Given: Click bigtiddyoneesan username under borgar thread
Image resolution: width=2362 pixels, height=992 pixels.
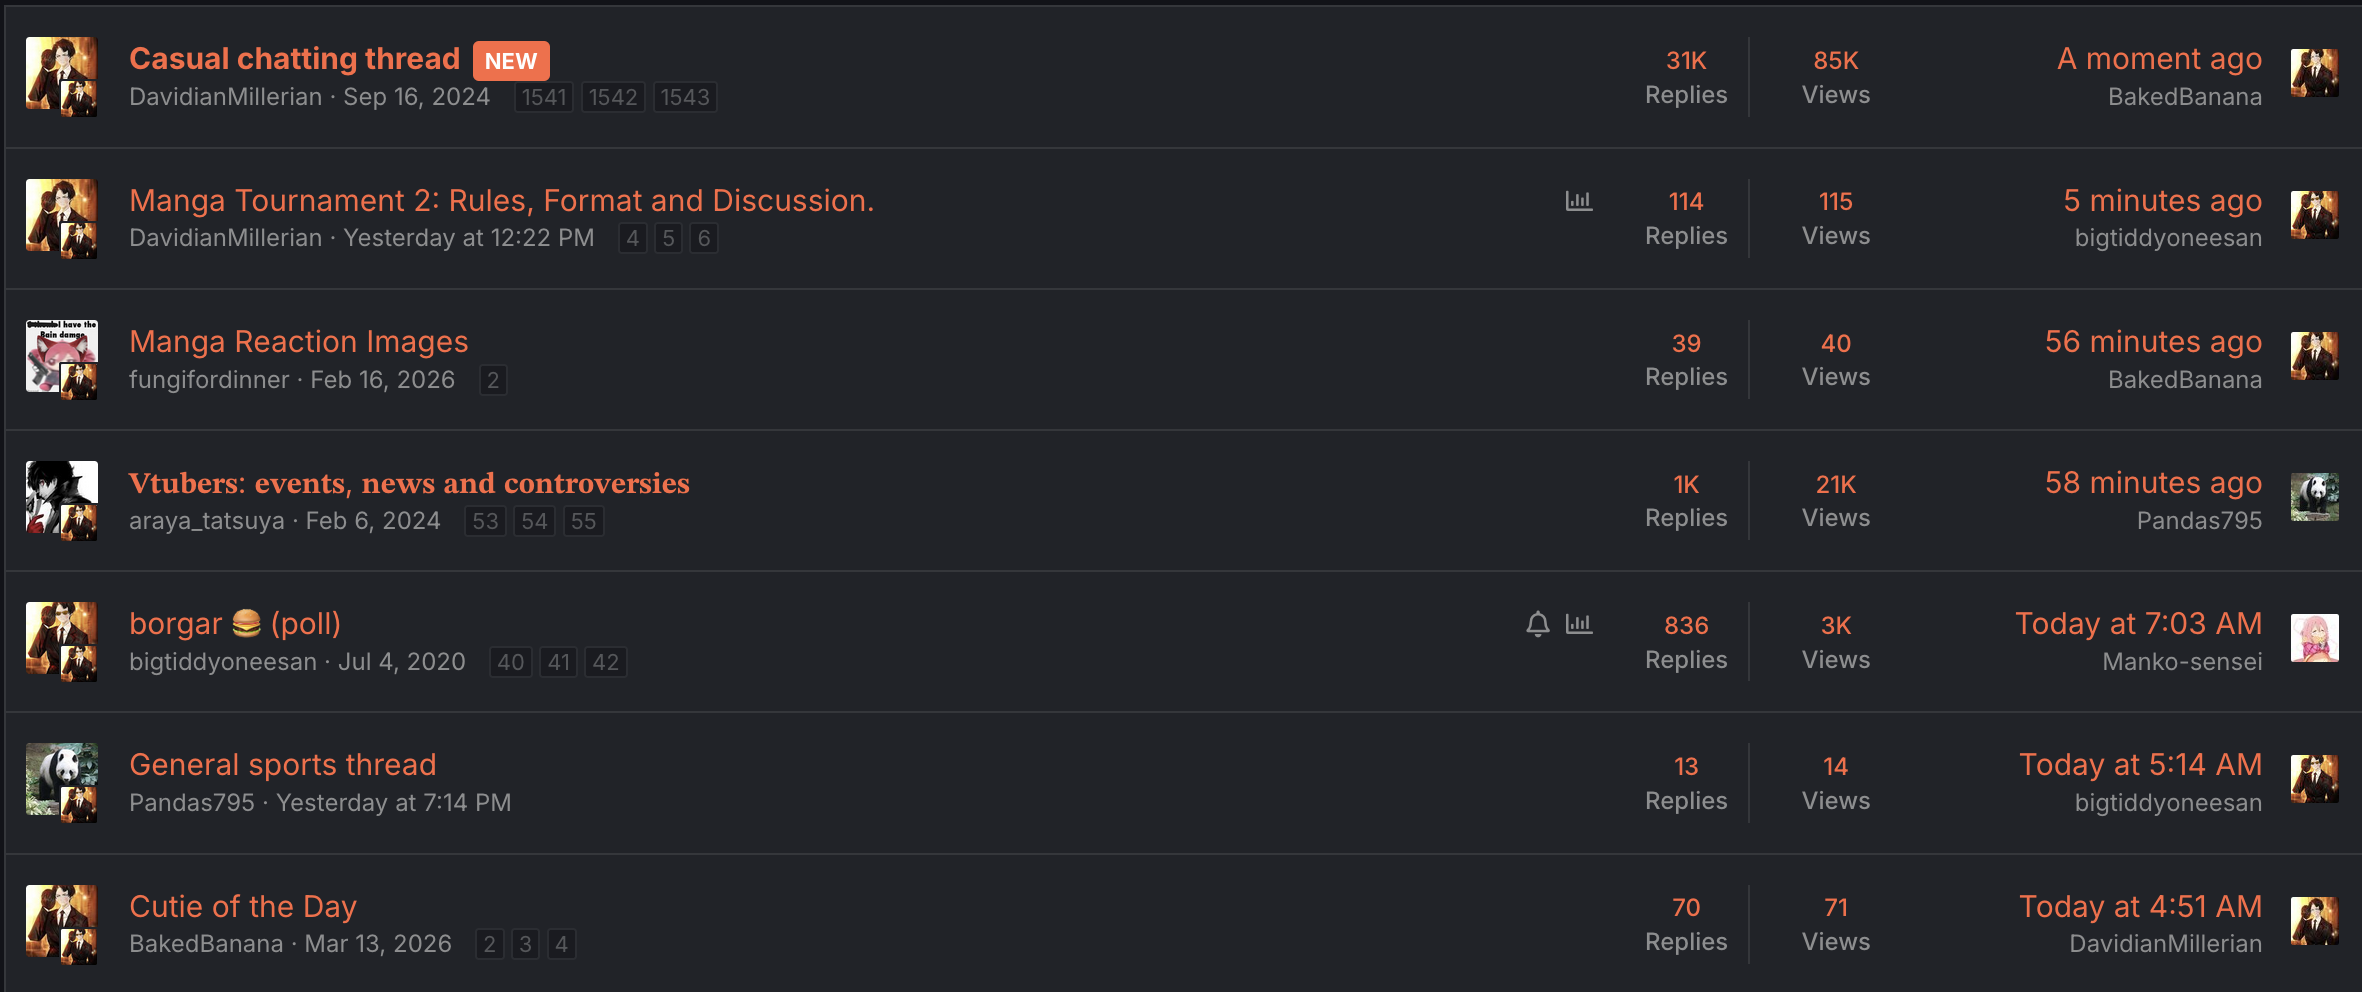Looking at the screenshot, I should tap(224, 662).
